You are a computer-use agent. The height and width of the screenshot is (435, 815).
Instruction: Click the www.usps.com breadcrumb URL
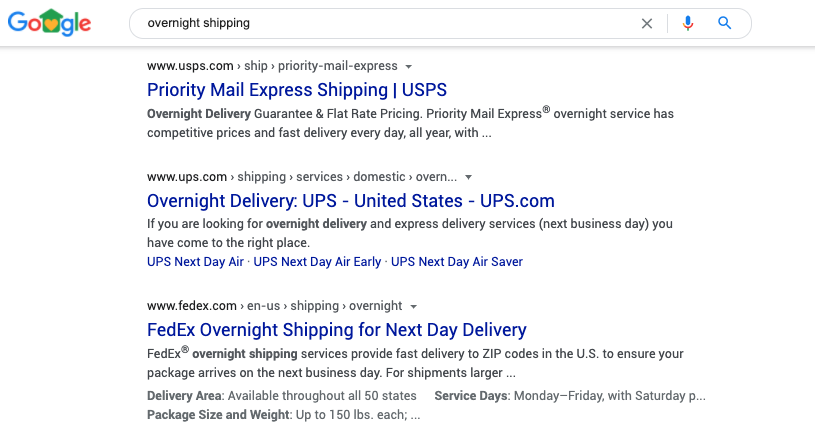click(x=190, y=66)
